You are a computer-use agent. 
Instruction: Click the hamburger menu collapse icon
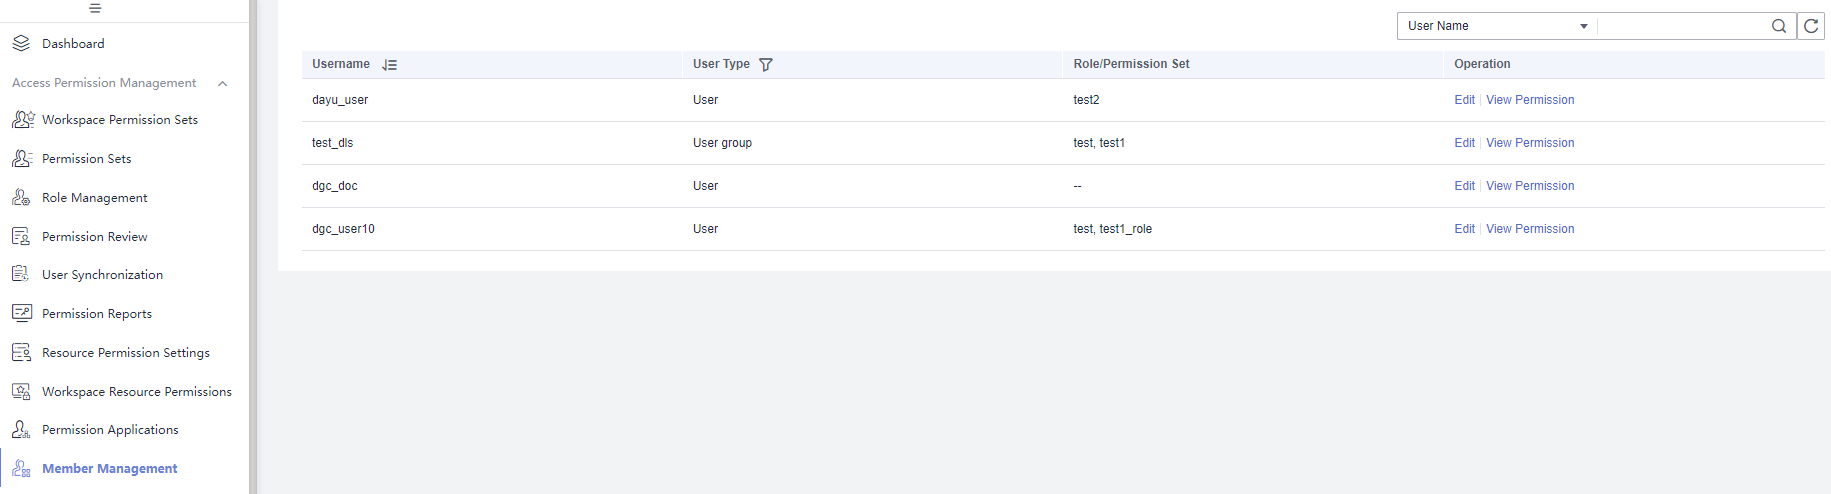(95, 8)
